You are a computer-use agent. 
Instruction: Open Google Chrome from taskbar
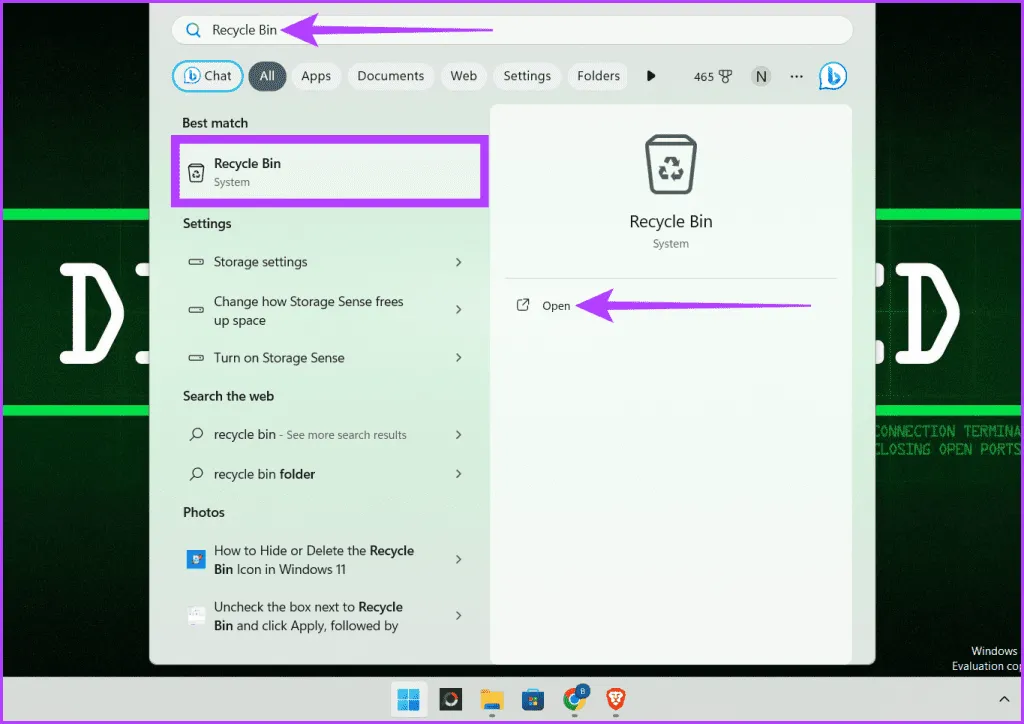click(x=574, y=698)
